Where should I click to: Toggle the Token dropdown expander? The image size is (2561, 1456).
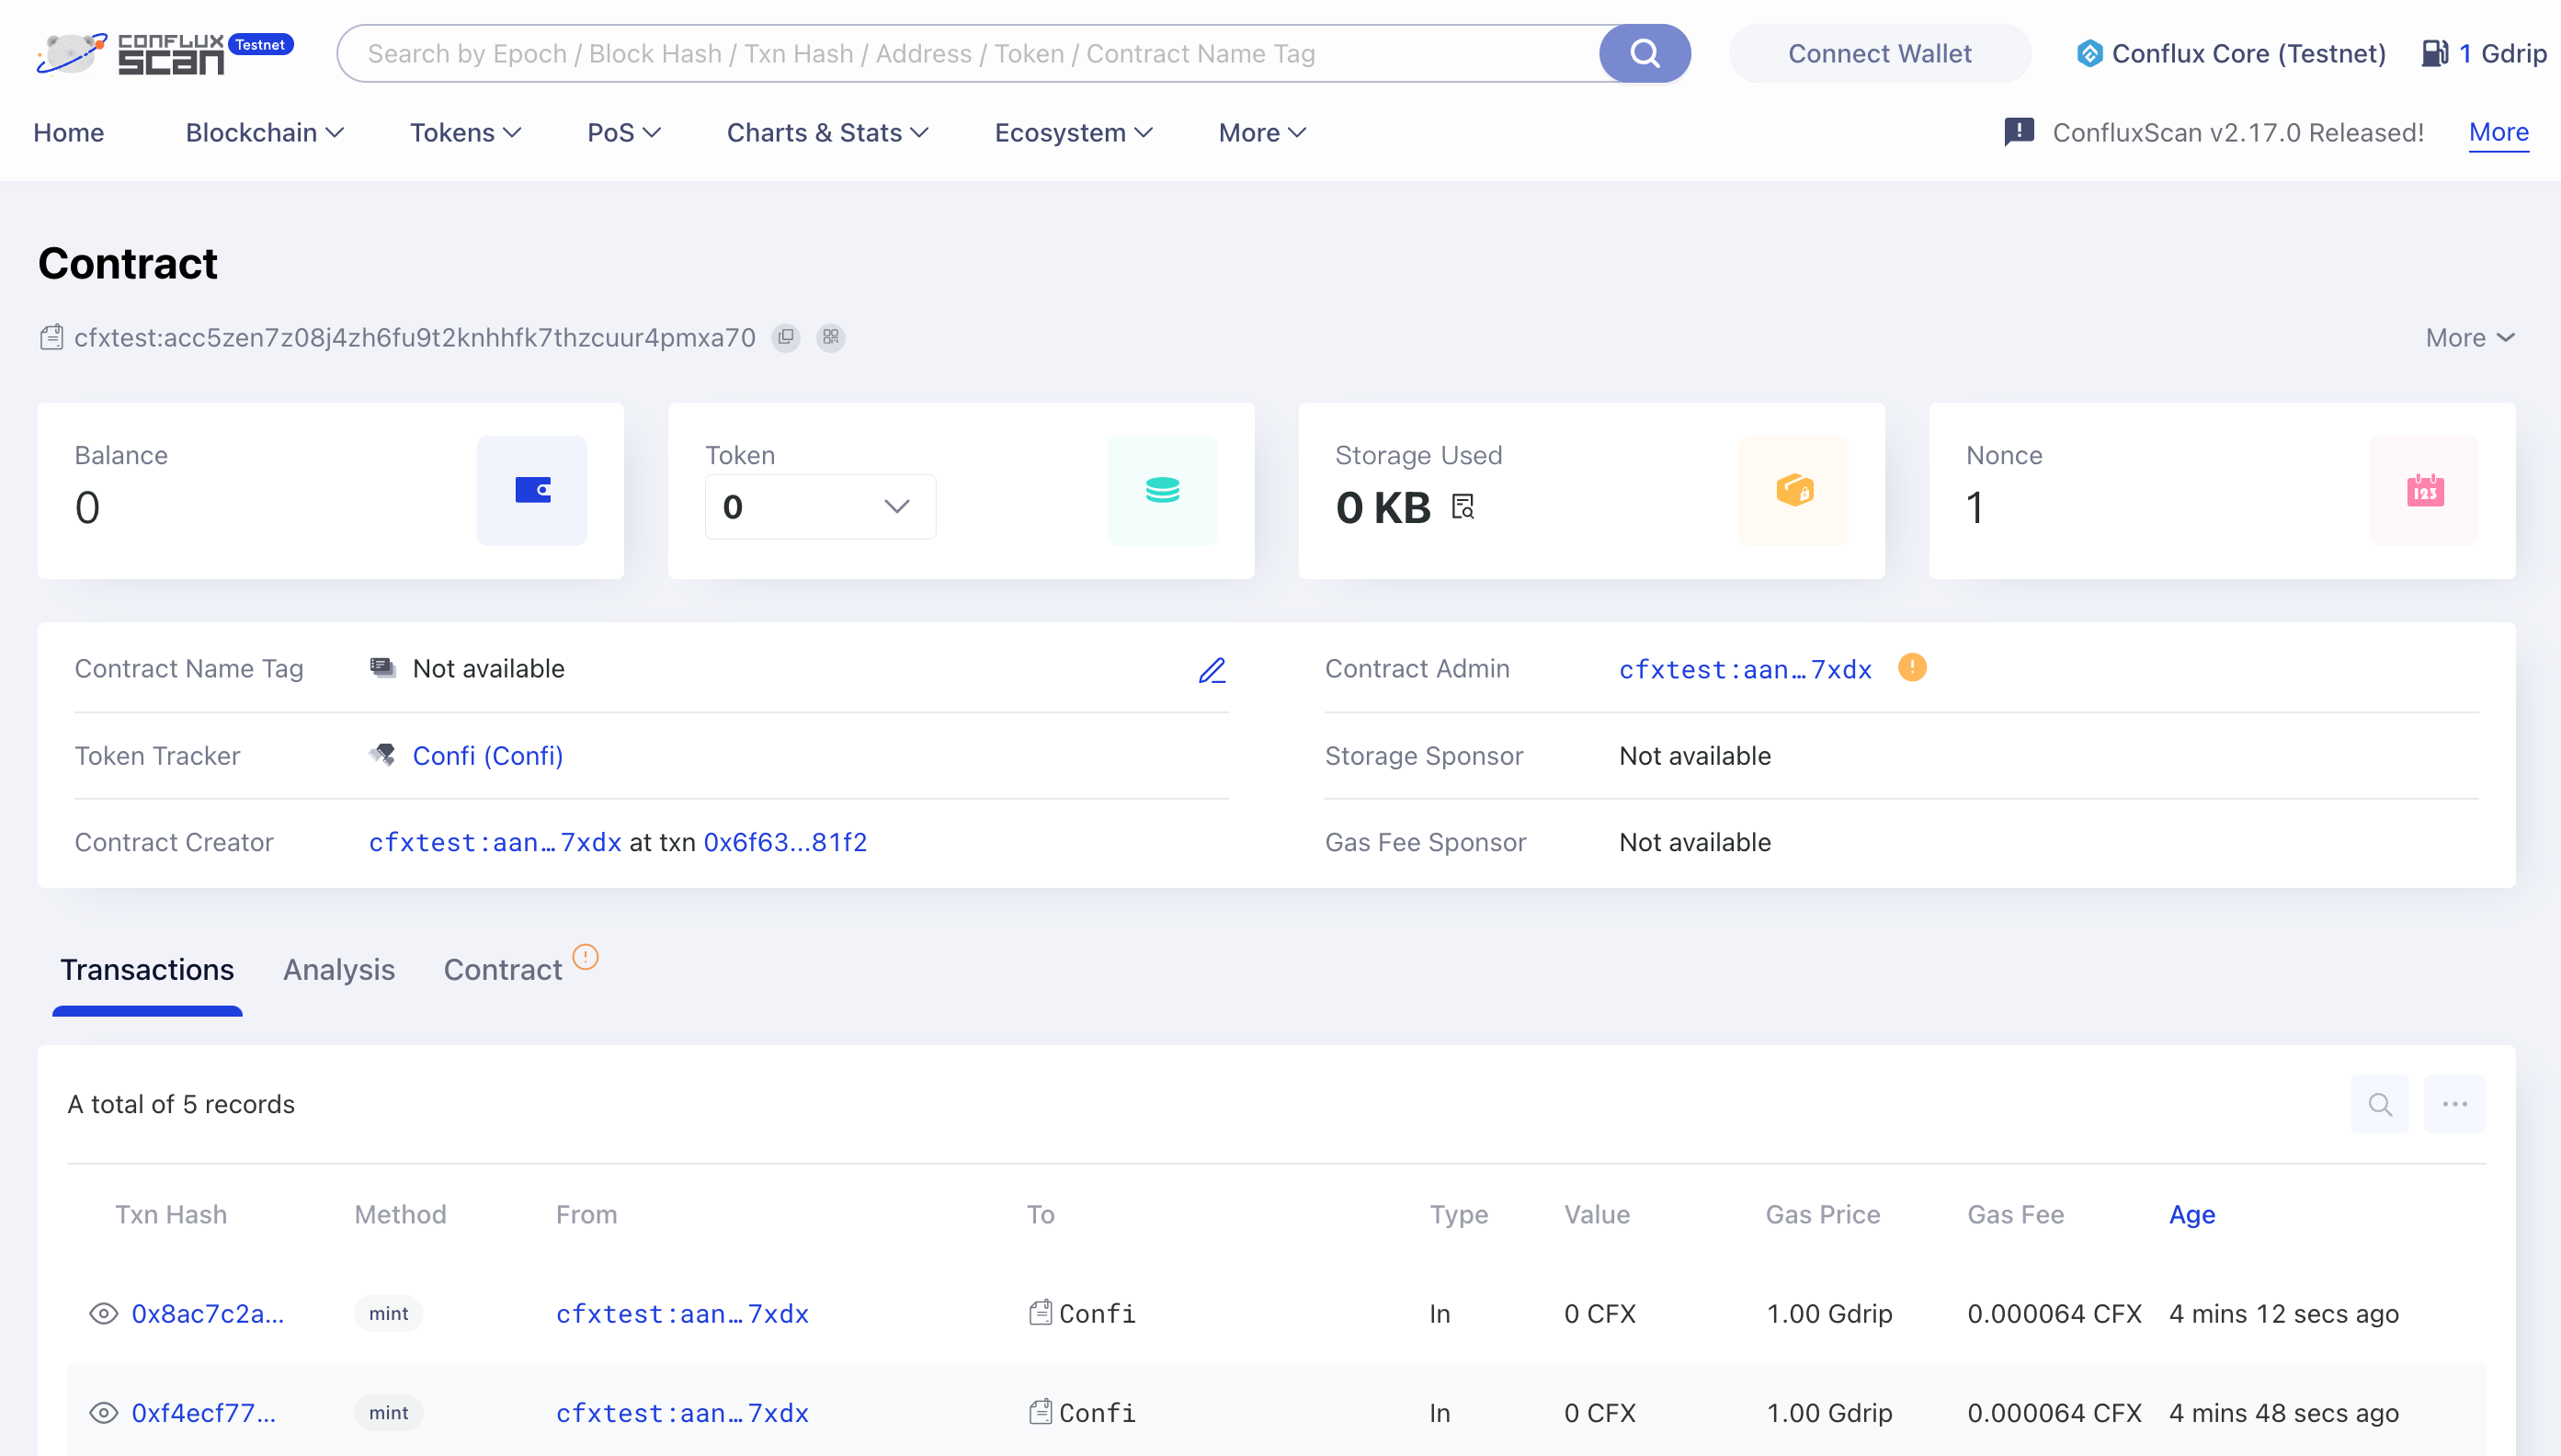point(895,508)
